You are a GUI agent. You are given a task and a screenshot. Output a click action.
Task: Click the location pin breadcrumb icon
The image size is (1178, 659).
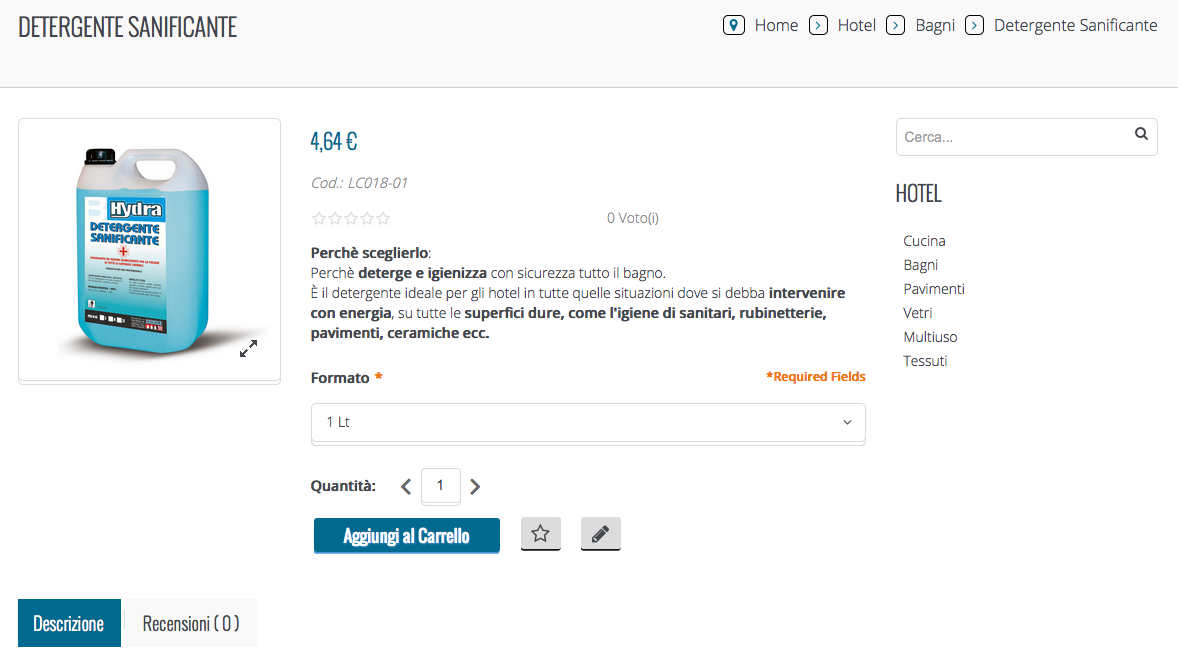tap(734, 25)
